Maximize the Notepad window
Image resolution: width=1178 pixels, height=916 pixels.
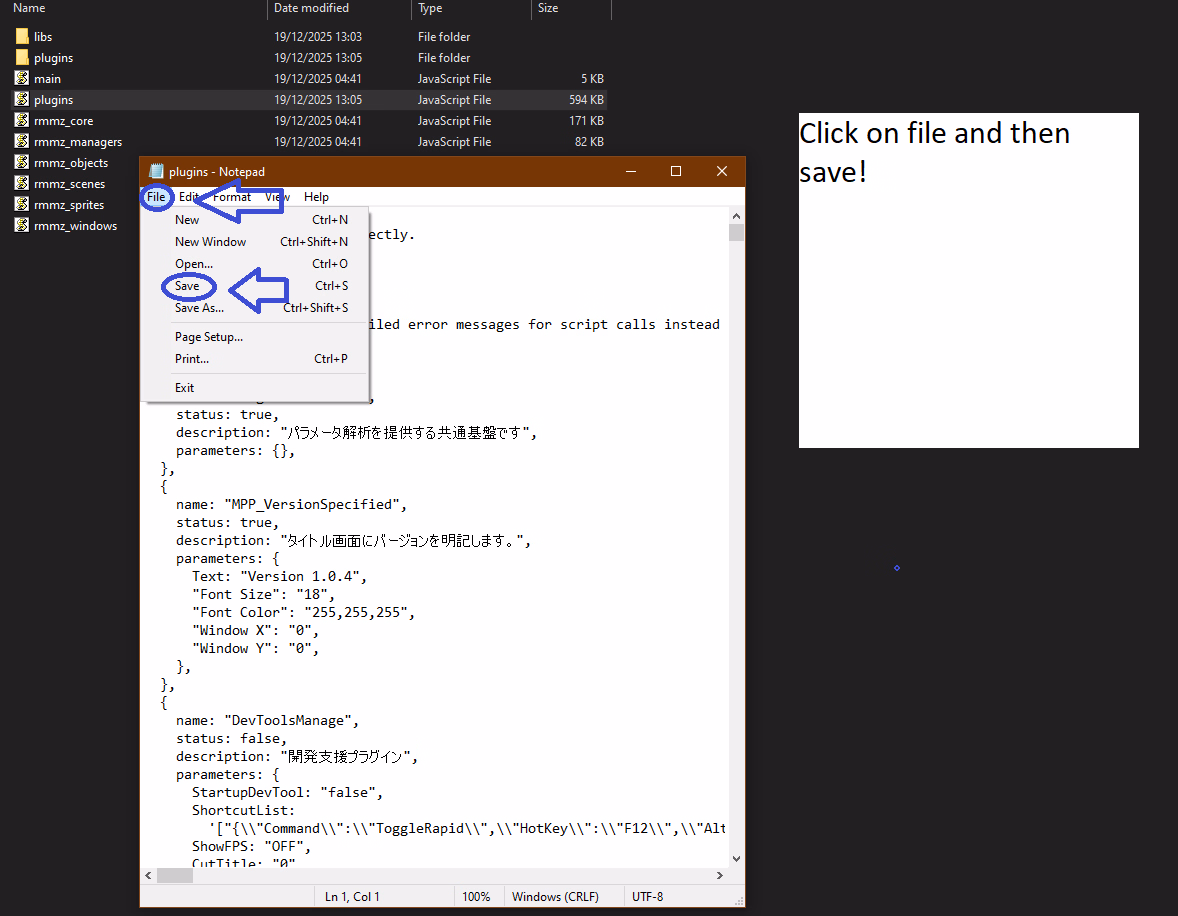pos(676,171)
